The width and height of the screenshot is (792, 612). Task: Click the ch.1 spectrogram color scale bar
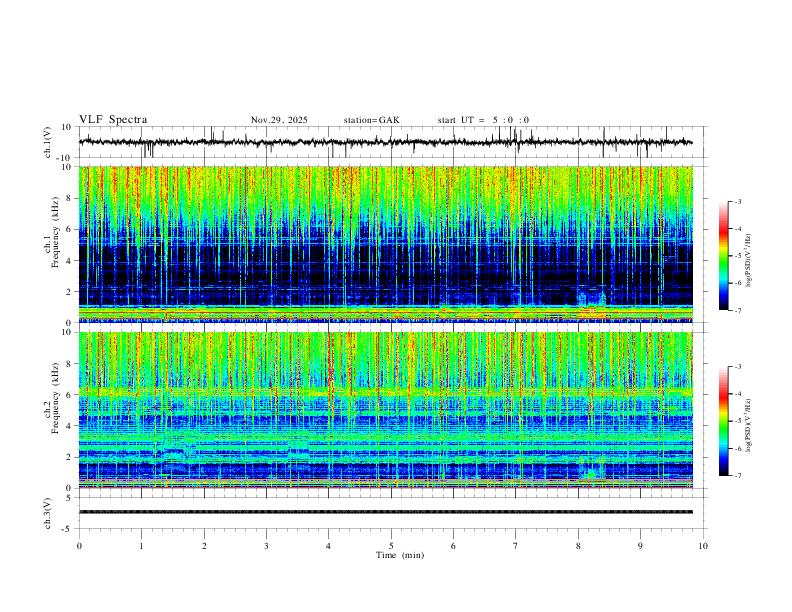click(x=724, y=256)
